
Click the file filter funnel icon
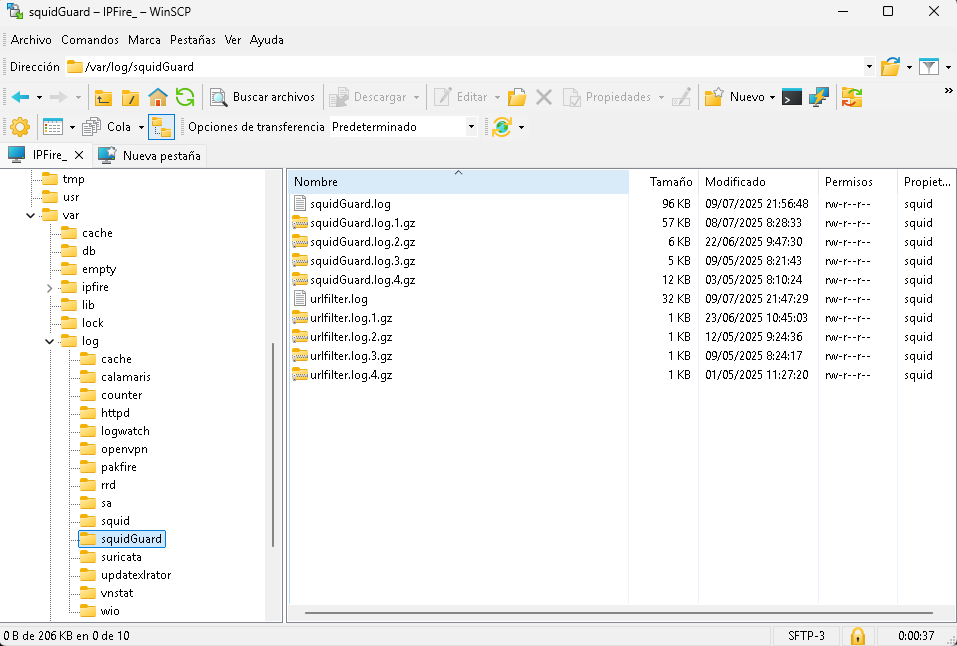click(x=928, y=67)
